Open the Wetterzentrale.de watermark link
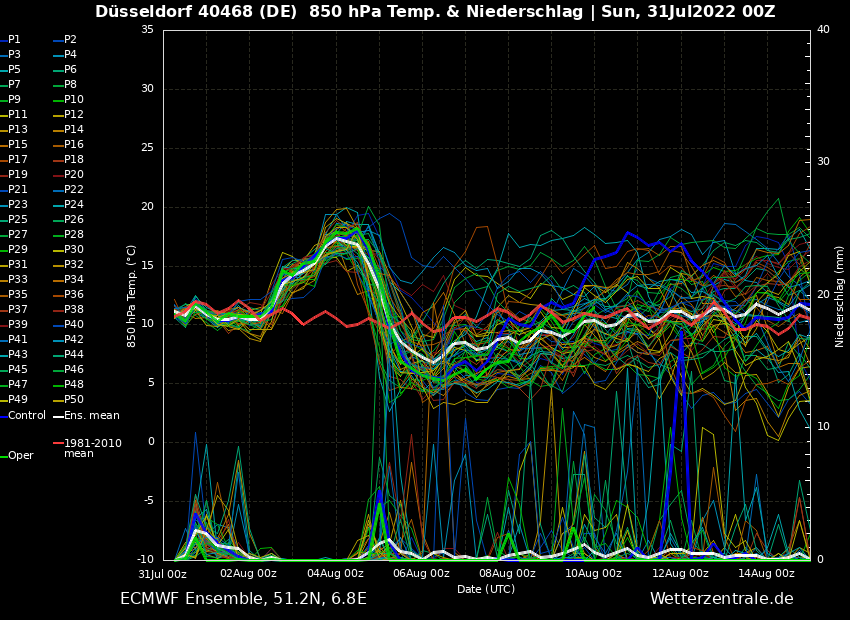Viewport: 850px width, 620px height. (x=721, y=599)
